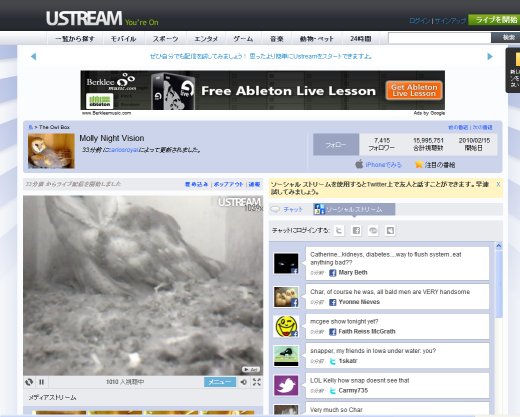The image size is (520, 417).
Task: Click the live video picture
Action: click(x=143, y=285)
